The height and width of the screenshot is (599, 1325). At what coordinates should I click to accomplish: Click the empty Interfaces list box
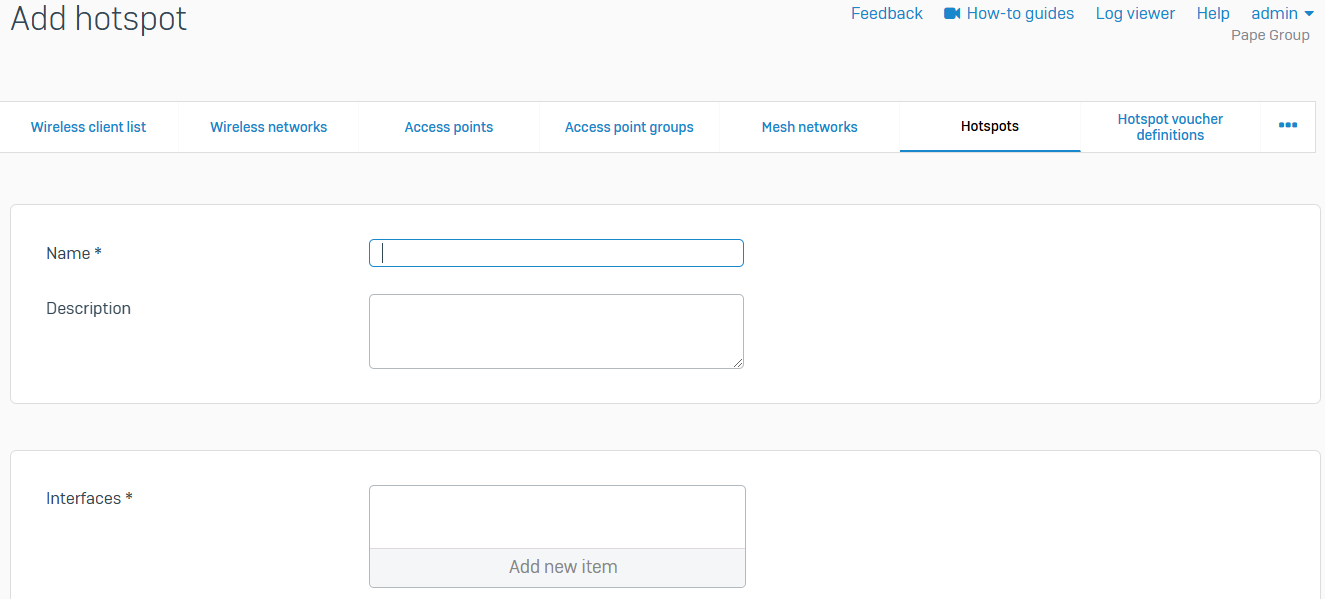(x=557, y=517)
